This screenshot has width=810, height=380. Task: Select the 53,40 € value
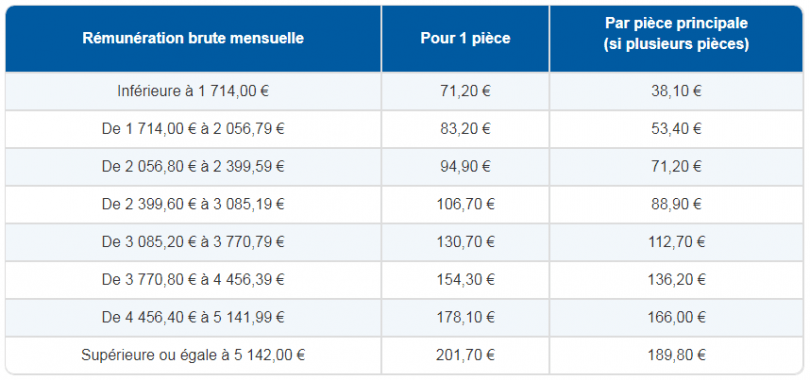tap(677, 129)
